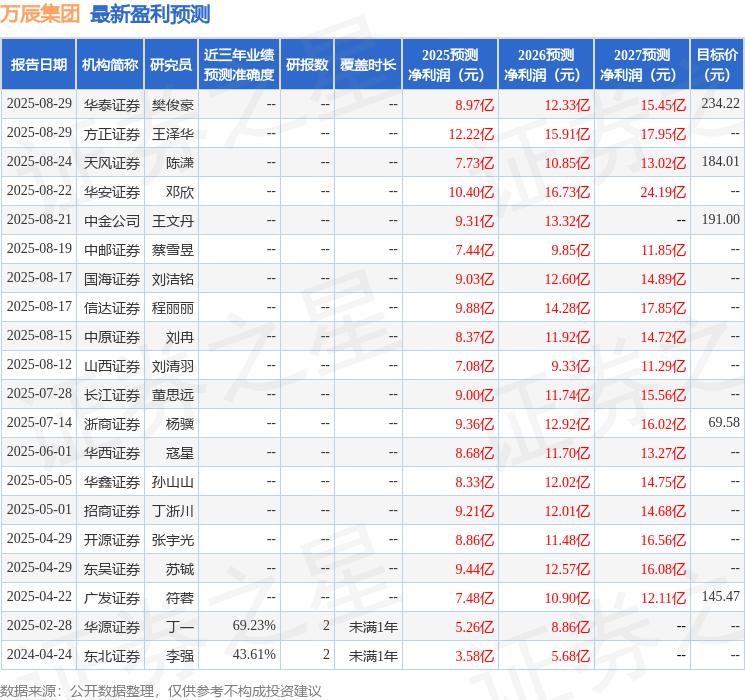Click the 报告日期 column header
Screen dimensions: 745x700
(38, 65)
